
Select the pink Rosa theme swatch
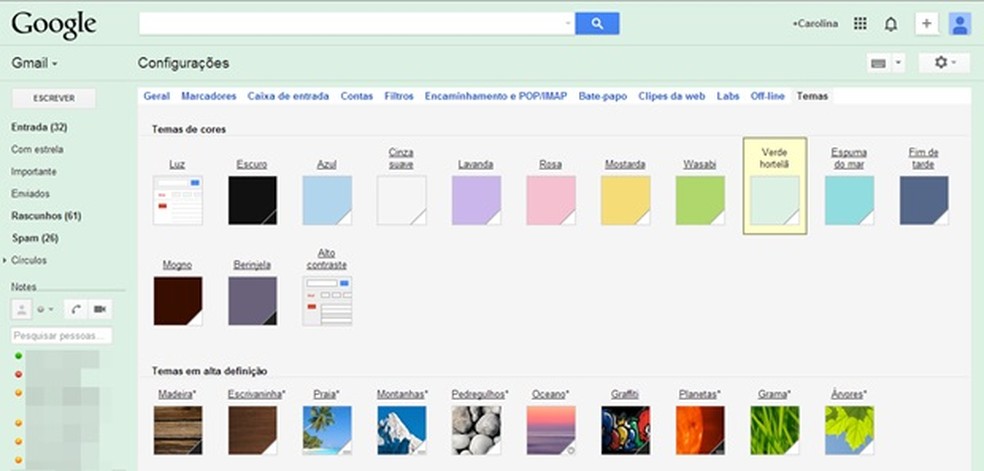(551, 200)
